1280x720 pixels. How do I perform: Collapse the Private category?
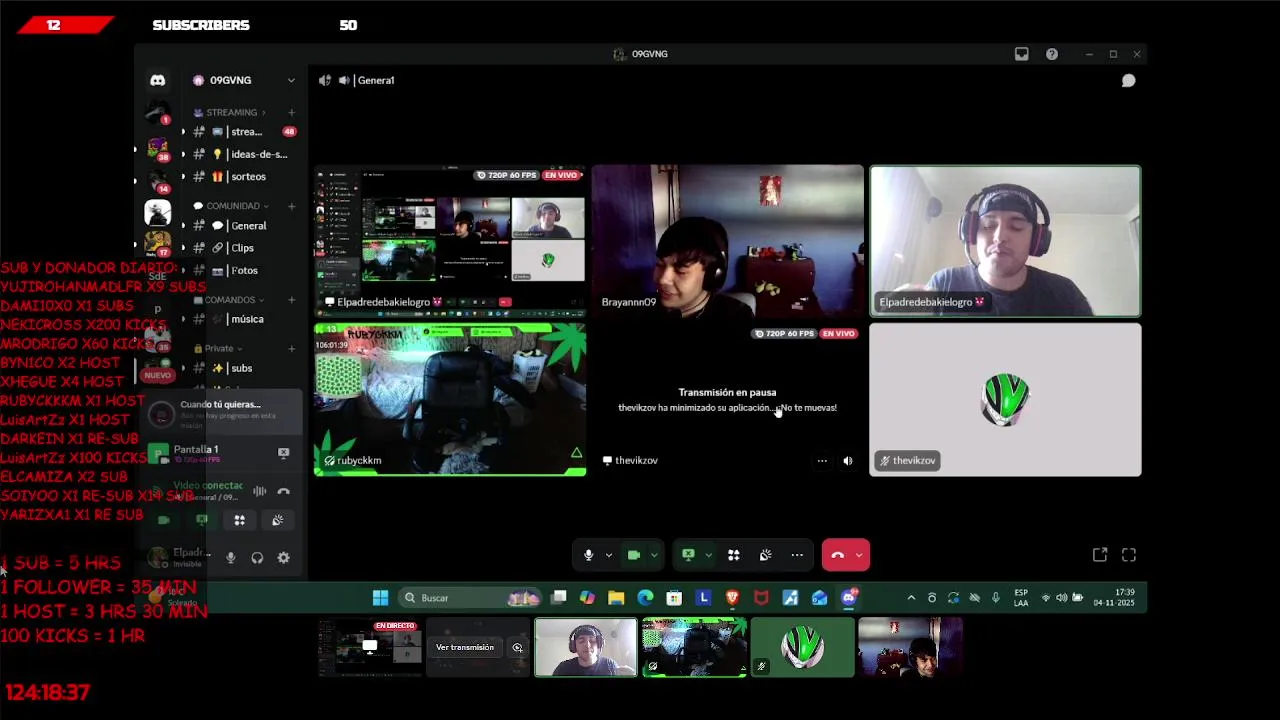[x=218, y=348]
